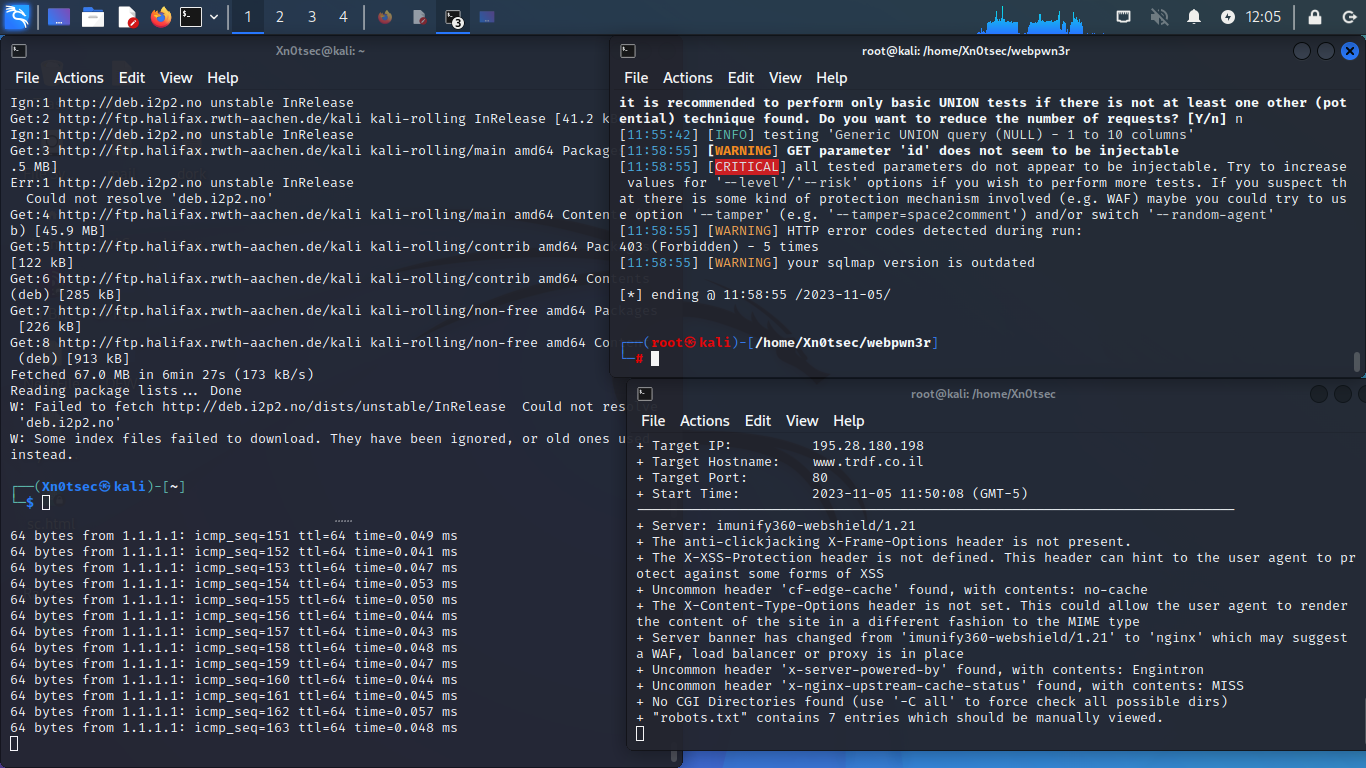Lock the screen with padlock icon
The image size is (1366, 768).
point(1315,17)
